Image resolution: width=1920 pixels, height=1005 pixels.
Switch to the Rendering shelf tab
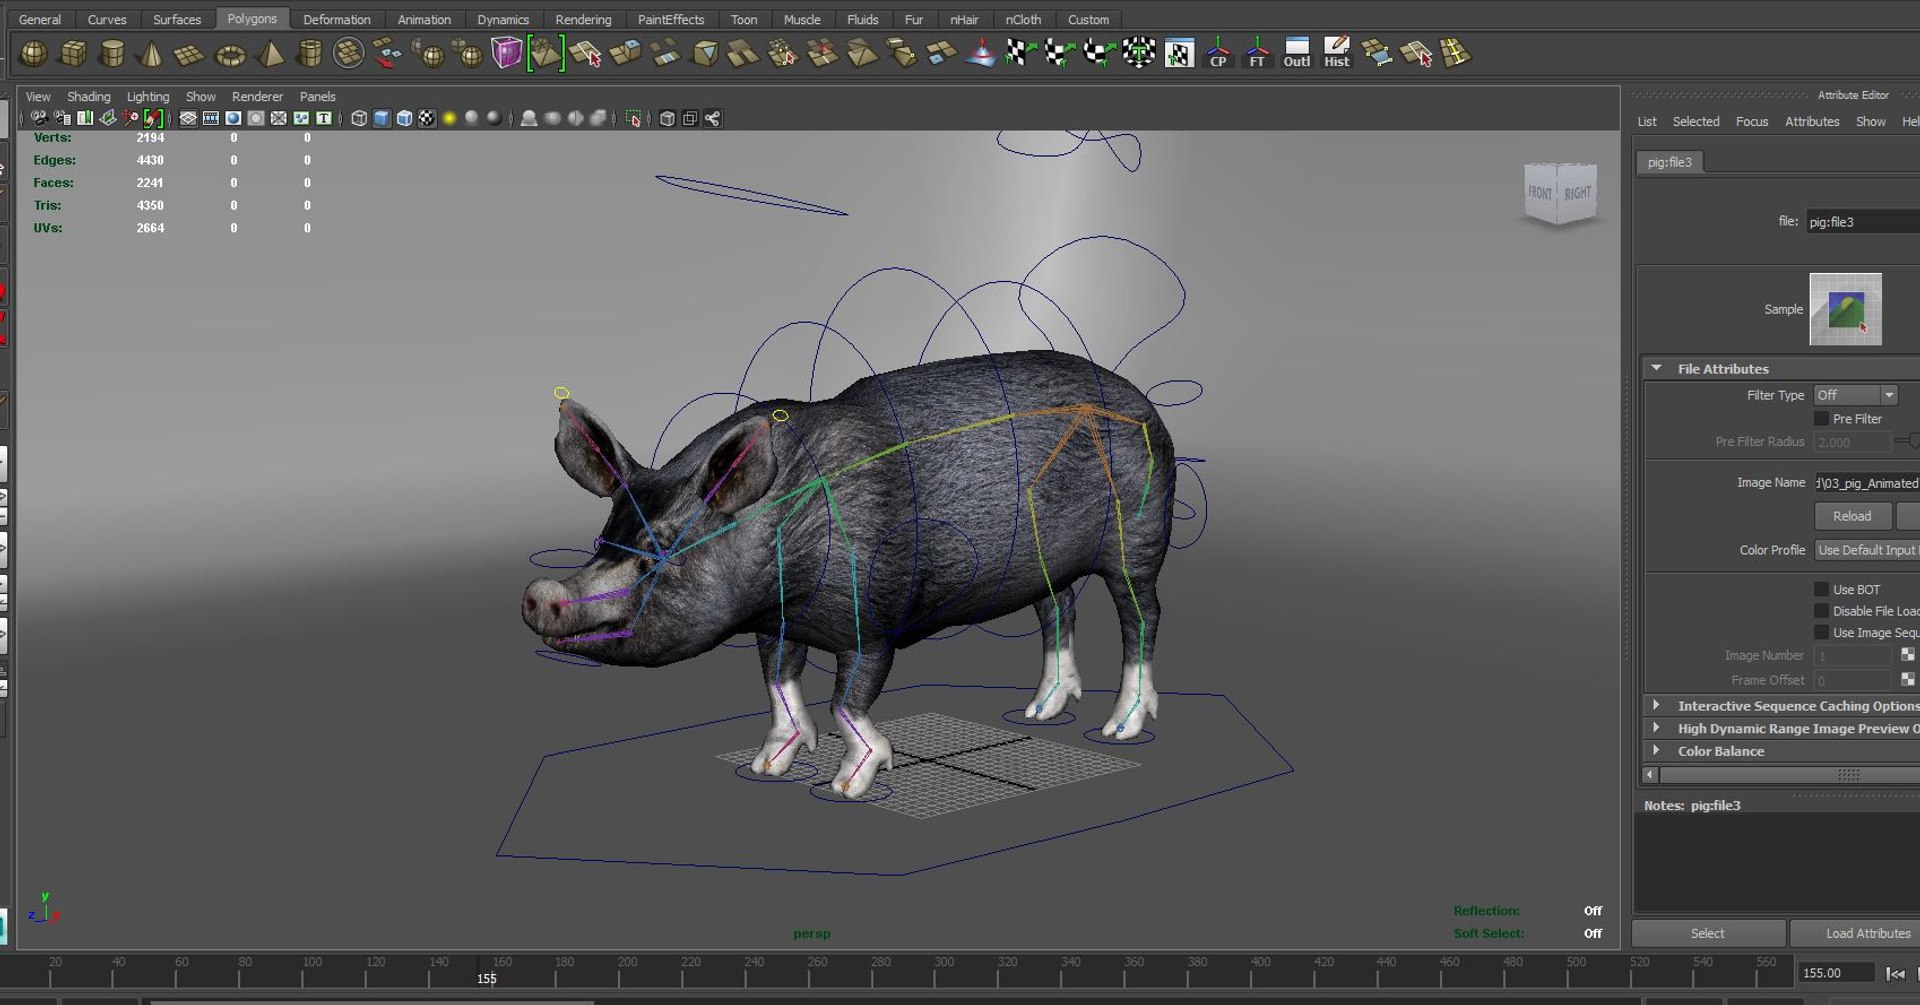coord(583,19)
